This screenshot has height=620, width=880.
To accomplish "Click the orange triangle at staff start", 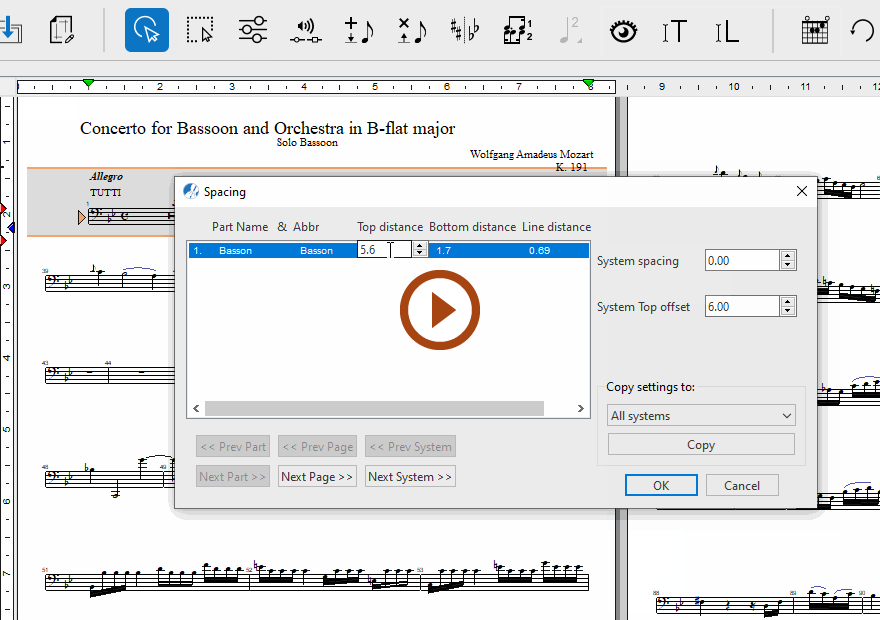I will pos(82,217).
